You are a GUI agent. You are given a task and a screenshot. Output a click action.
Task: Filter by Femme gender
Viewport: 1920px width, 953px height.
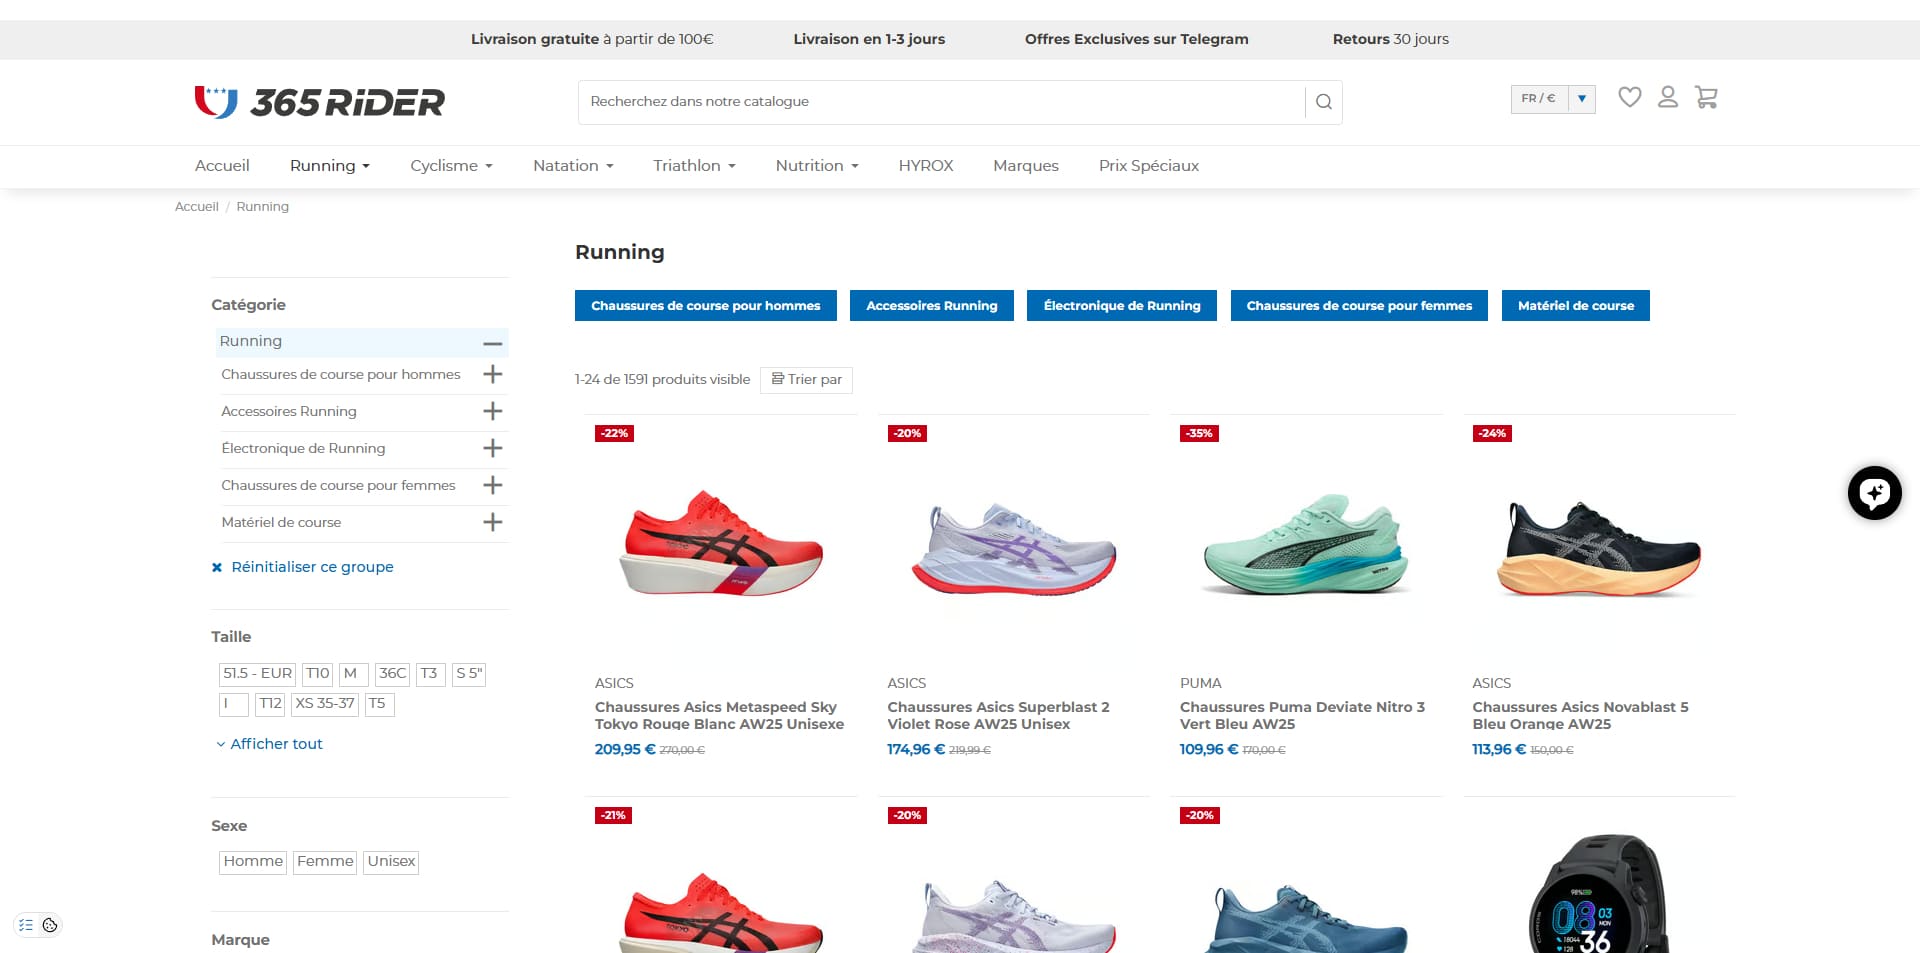click(325, 862)
